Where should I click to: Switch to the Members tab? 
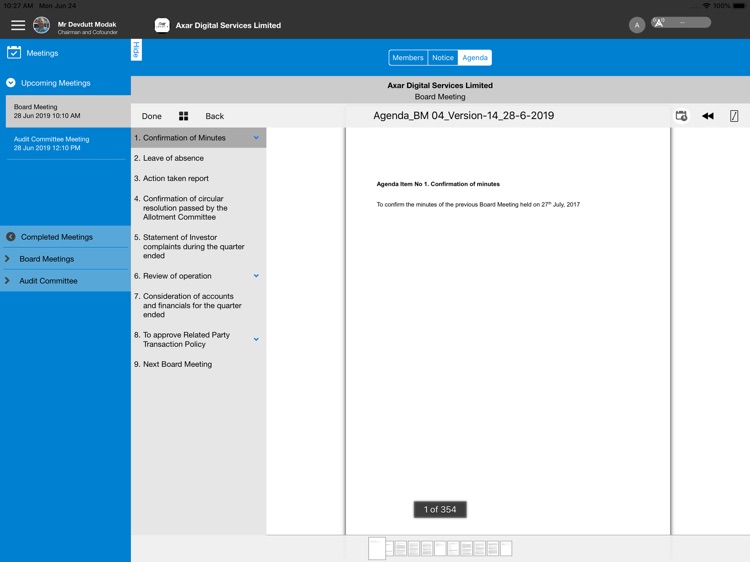point(408,57)
